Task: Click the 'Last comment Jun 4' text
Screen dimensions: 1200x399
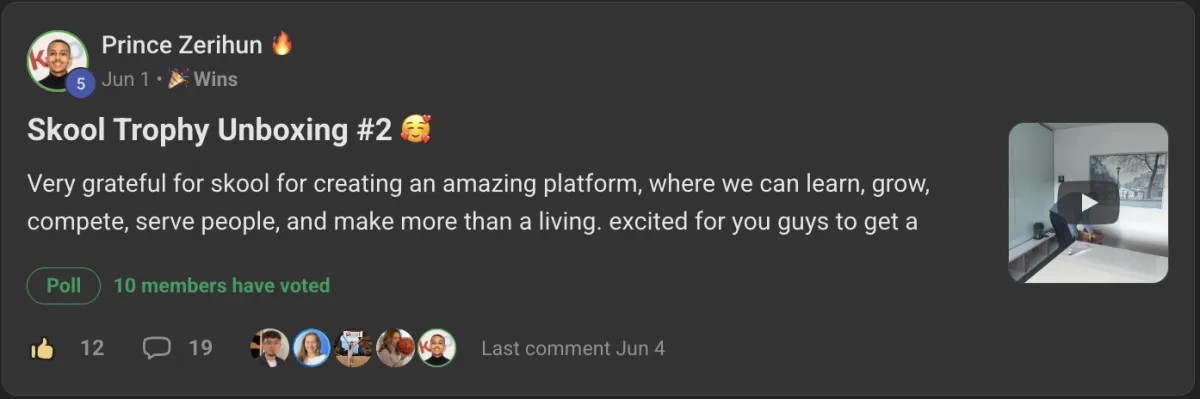Action: 573,348
